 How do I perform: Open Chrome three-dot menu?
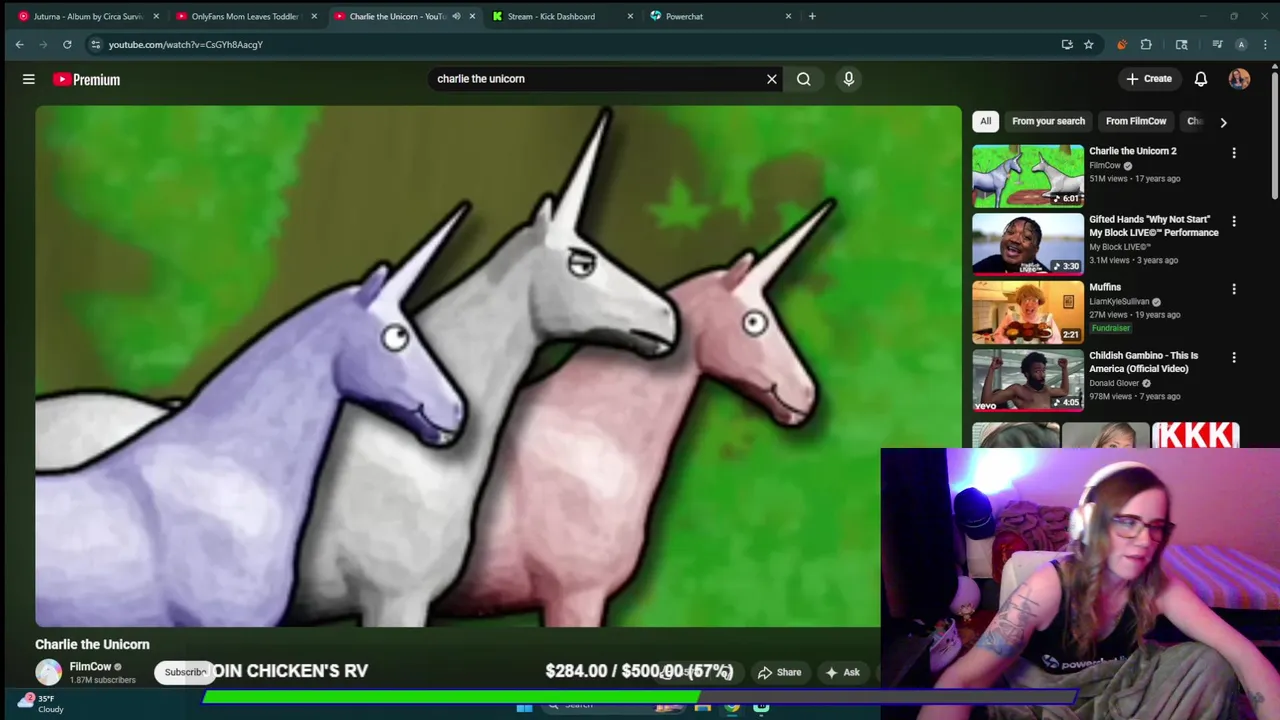(x=1265, y=44)
